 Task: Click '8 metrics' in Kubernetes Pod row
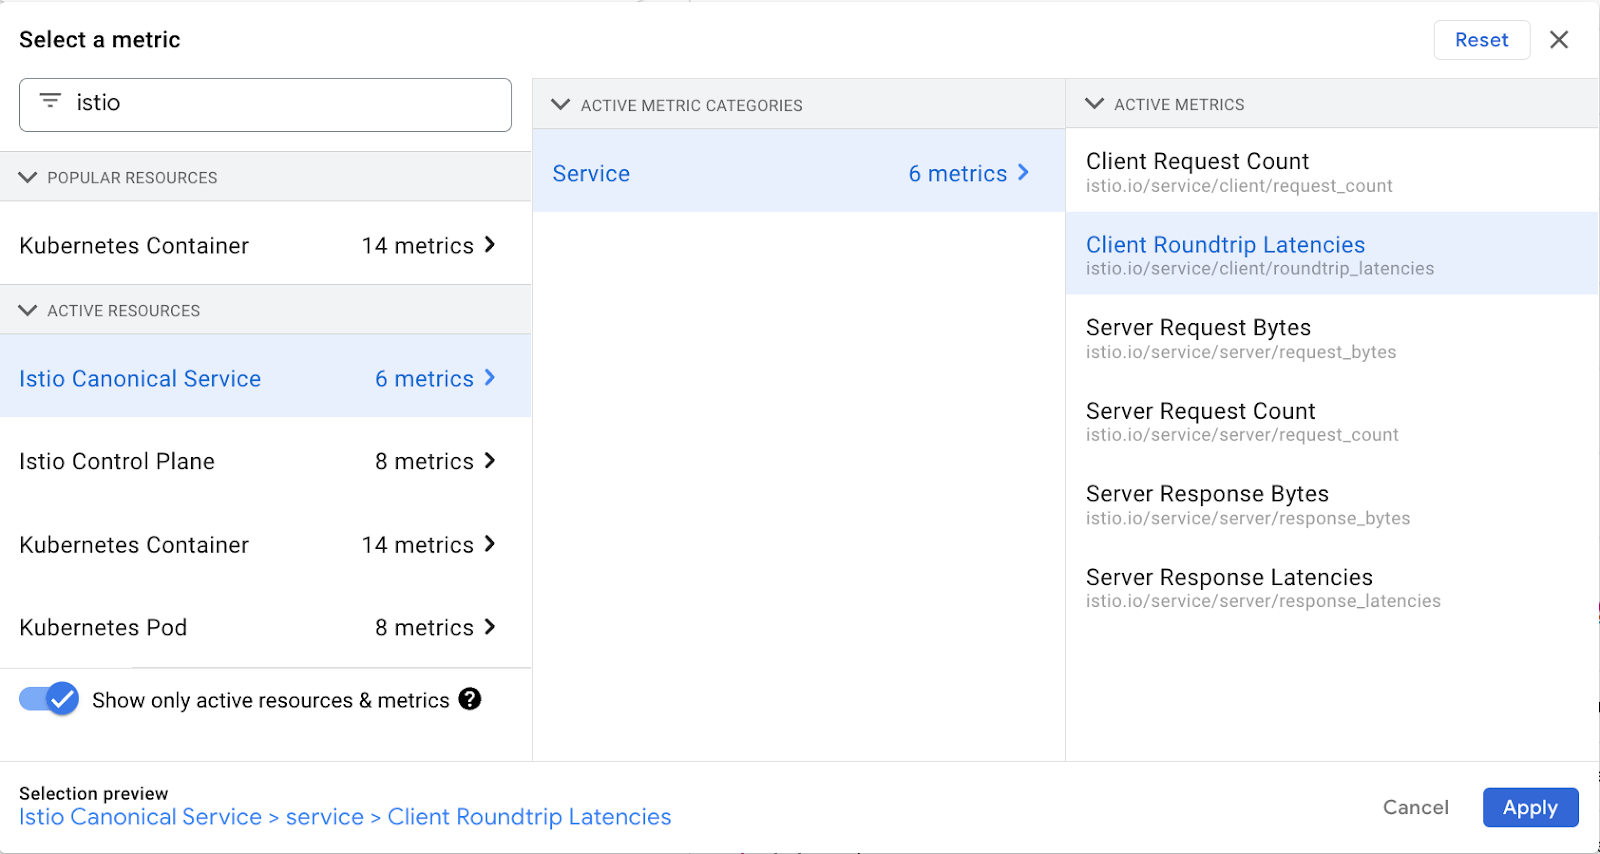[424, 627]
